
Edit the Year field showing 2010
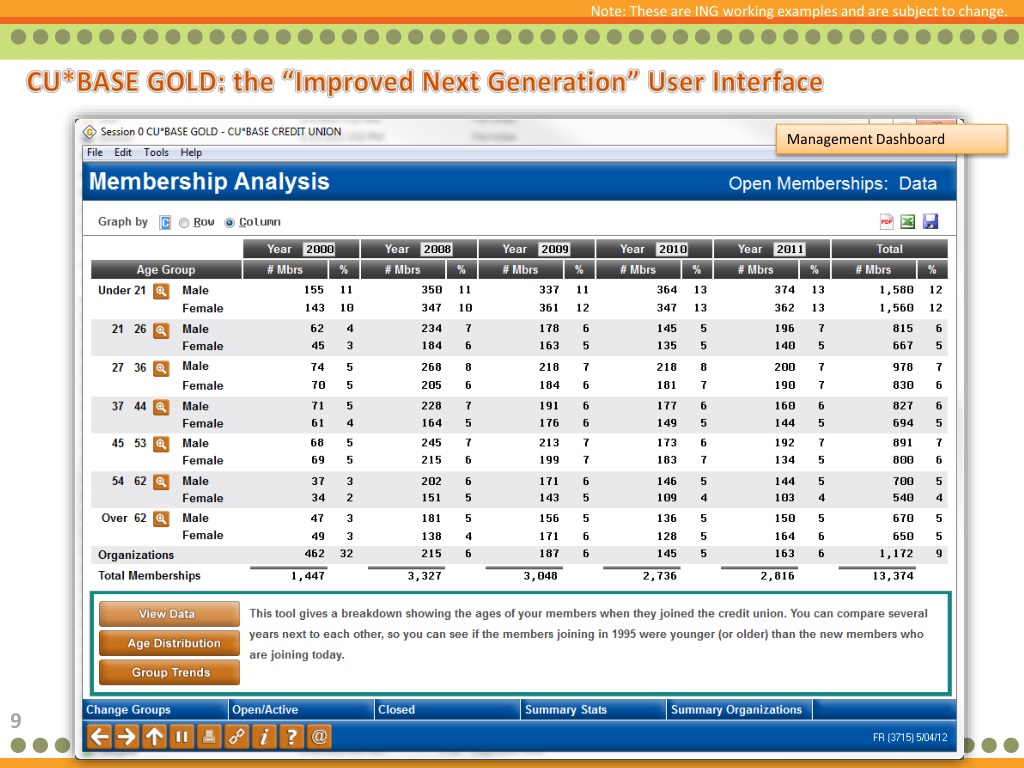[x=672, y=249]
